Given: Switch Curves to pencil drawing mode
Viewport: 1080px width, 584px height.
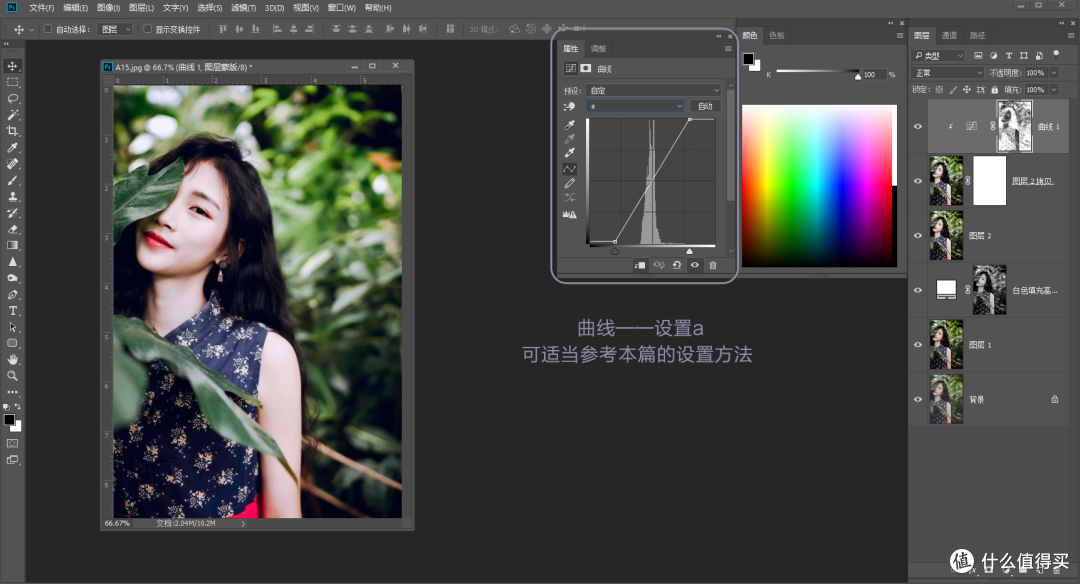Looking at the screenshot, I should 569,183.
